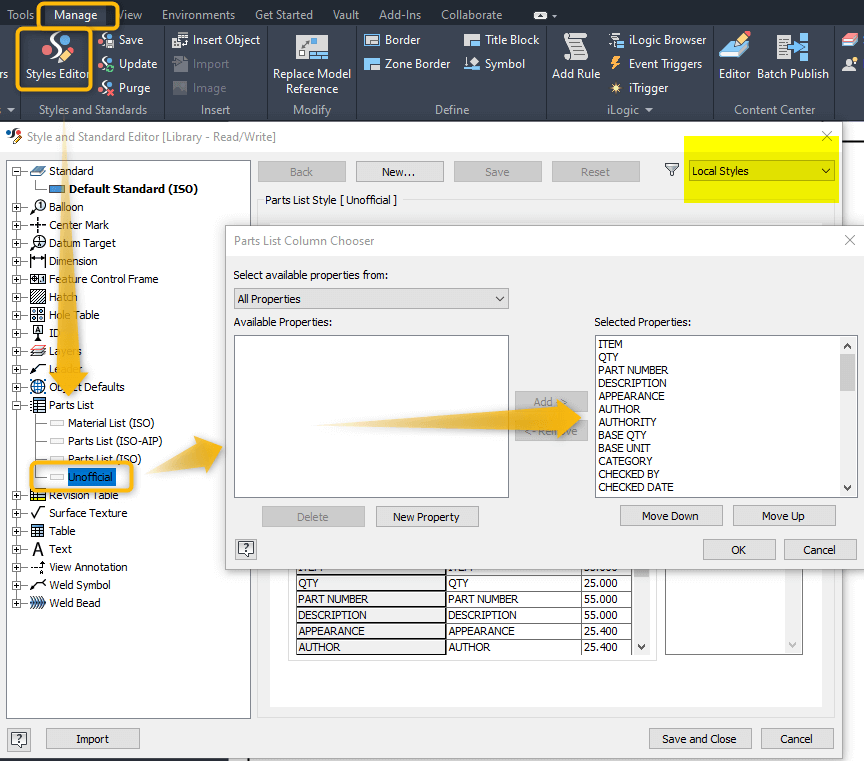Click the column table scrollbar down arrow
Screen dimensions: 864x761
[x=641, y=647]
